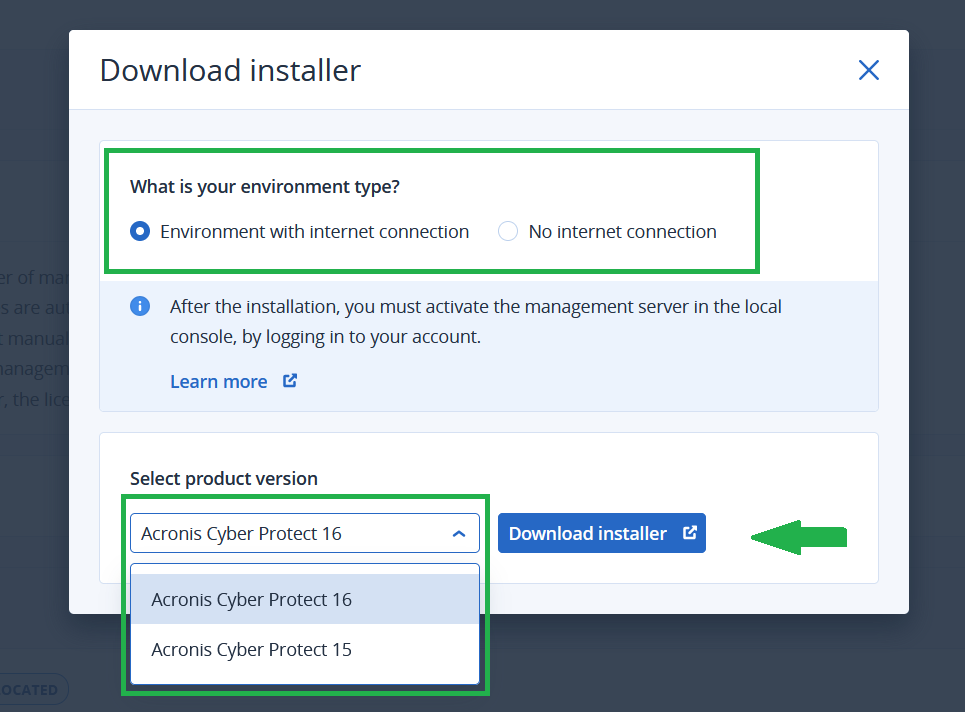Click external link icon beside Learn more
Viewport: 965px width, 712px height.
[290, 381]
